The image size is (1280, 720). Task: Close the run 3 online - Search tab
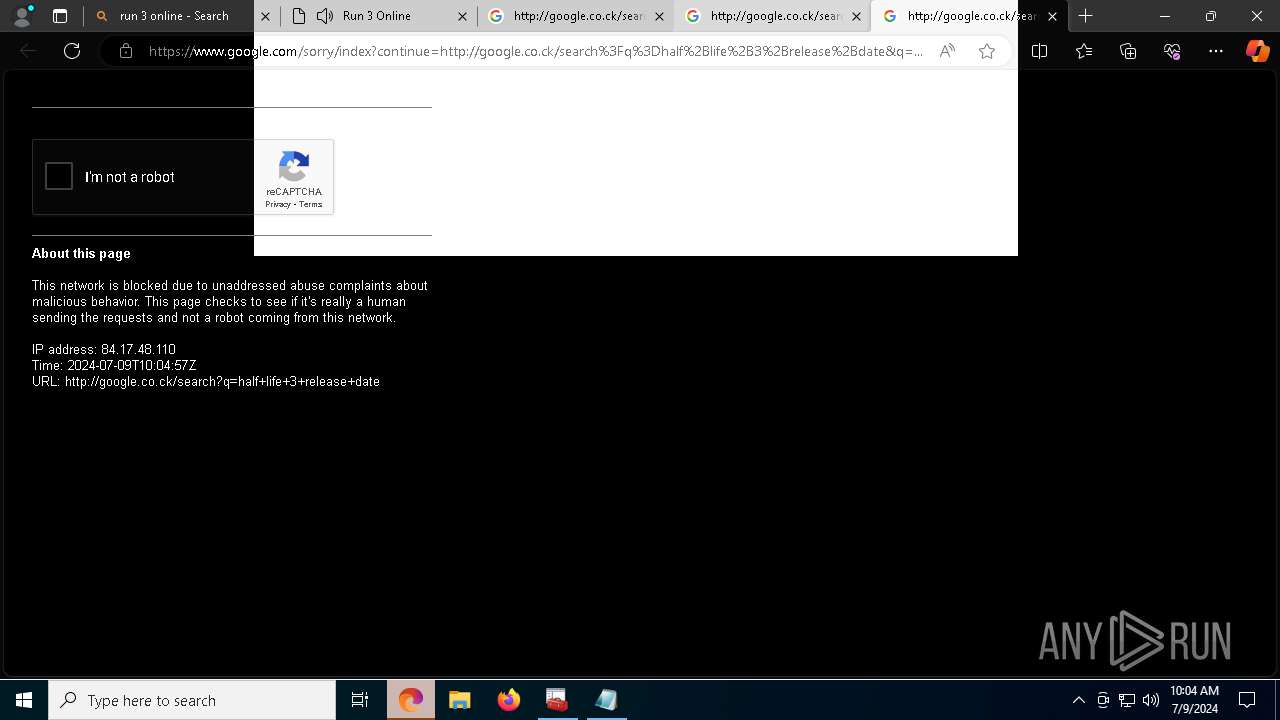(x=265, y=16)
